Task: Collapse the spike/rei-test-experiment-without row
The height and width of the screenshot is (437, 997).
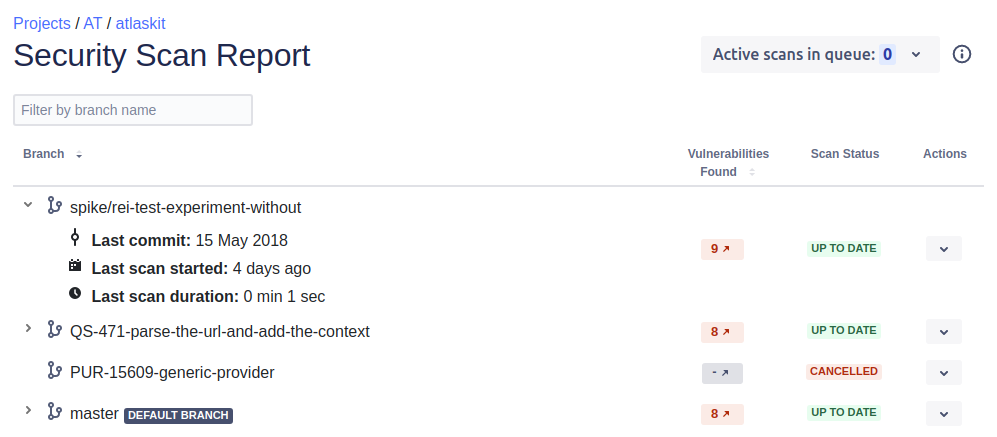Action: [x=28, y=206]
